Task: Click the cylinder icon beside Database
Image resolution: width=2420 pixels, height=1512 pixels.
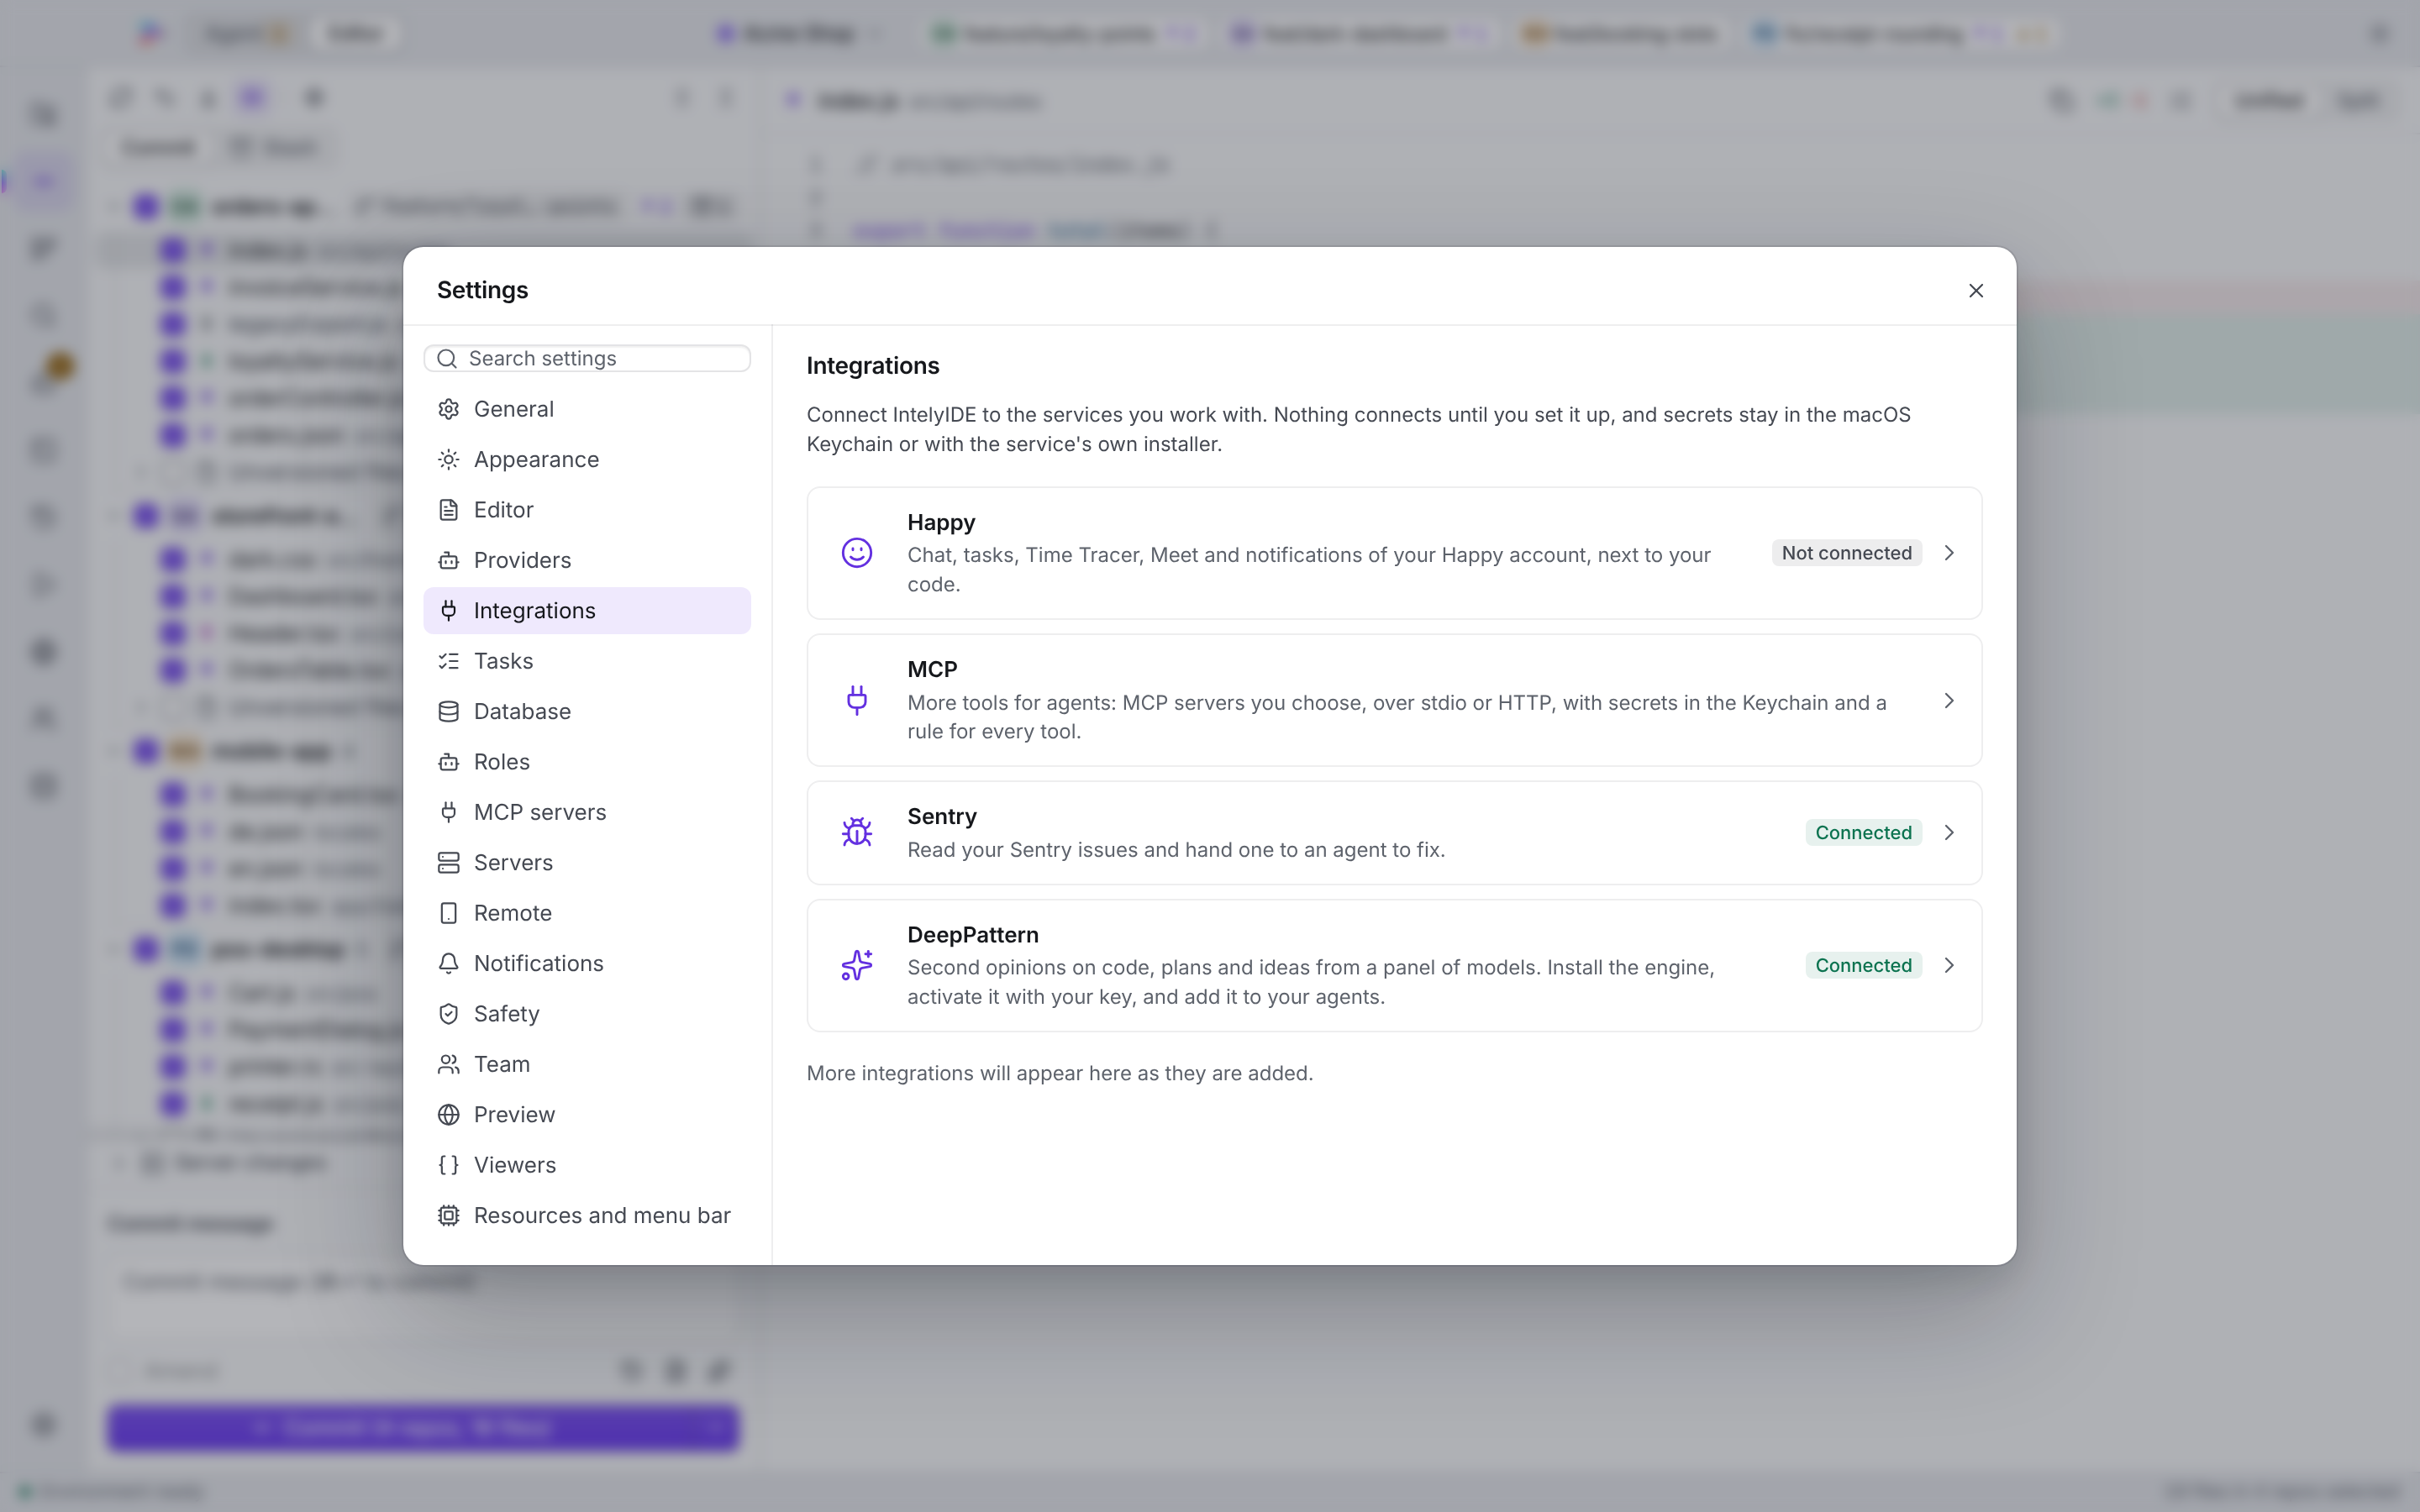Action: pyautogui.click(x=449, y=711)
